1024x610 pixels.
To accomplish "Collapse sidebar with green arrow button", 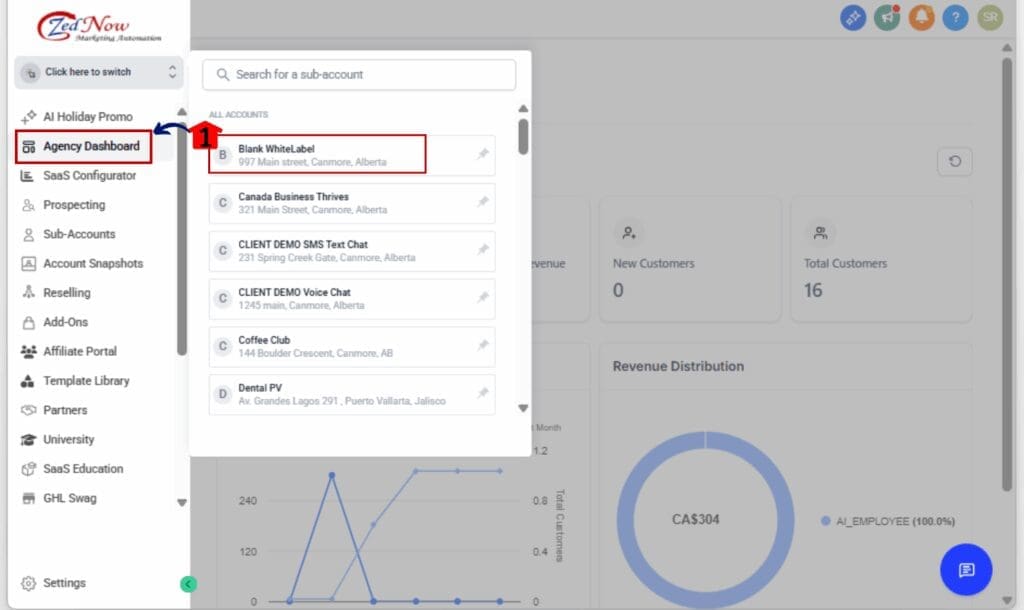I will [x=188, y=584].
